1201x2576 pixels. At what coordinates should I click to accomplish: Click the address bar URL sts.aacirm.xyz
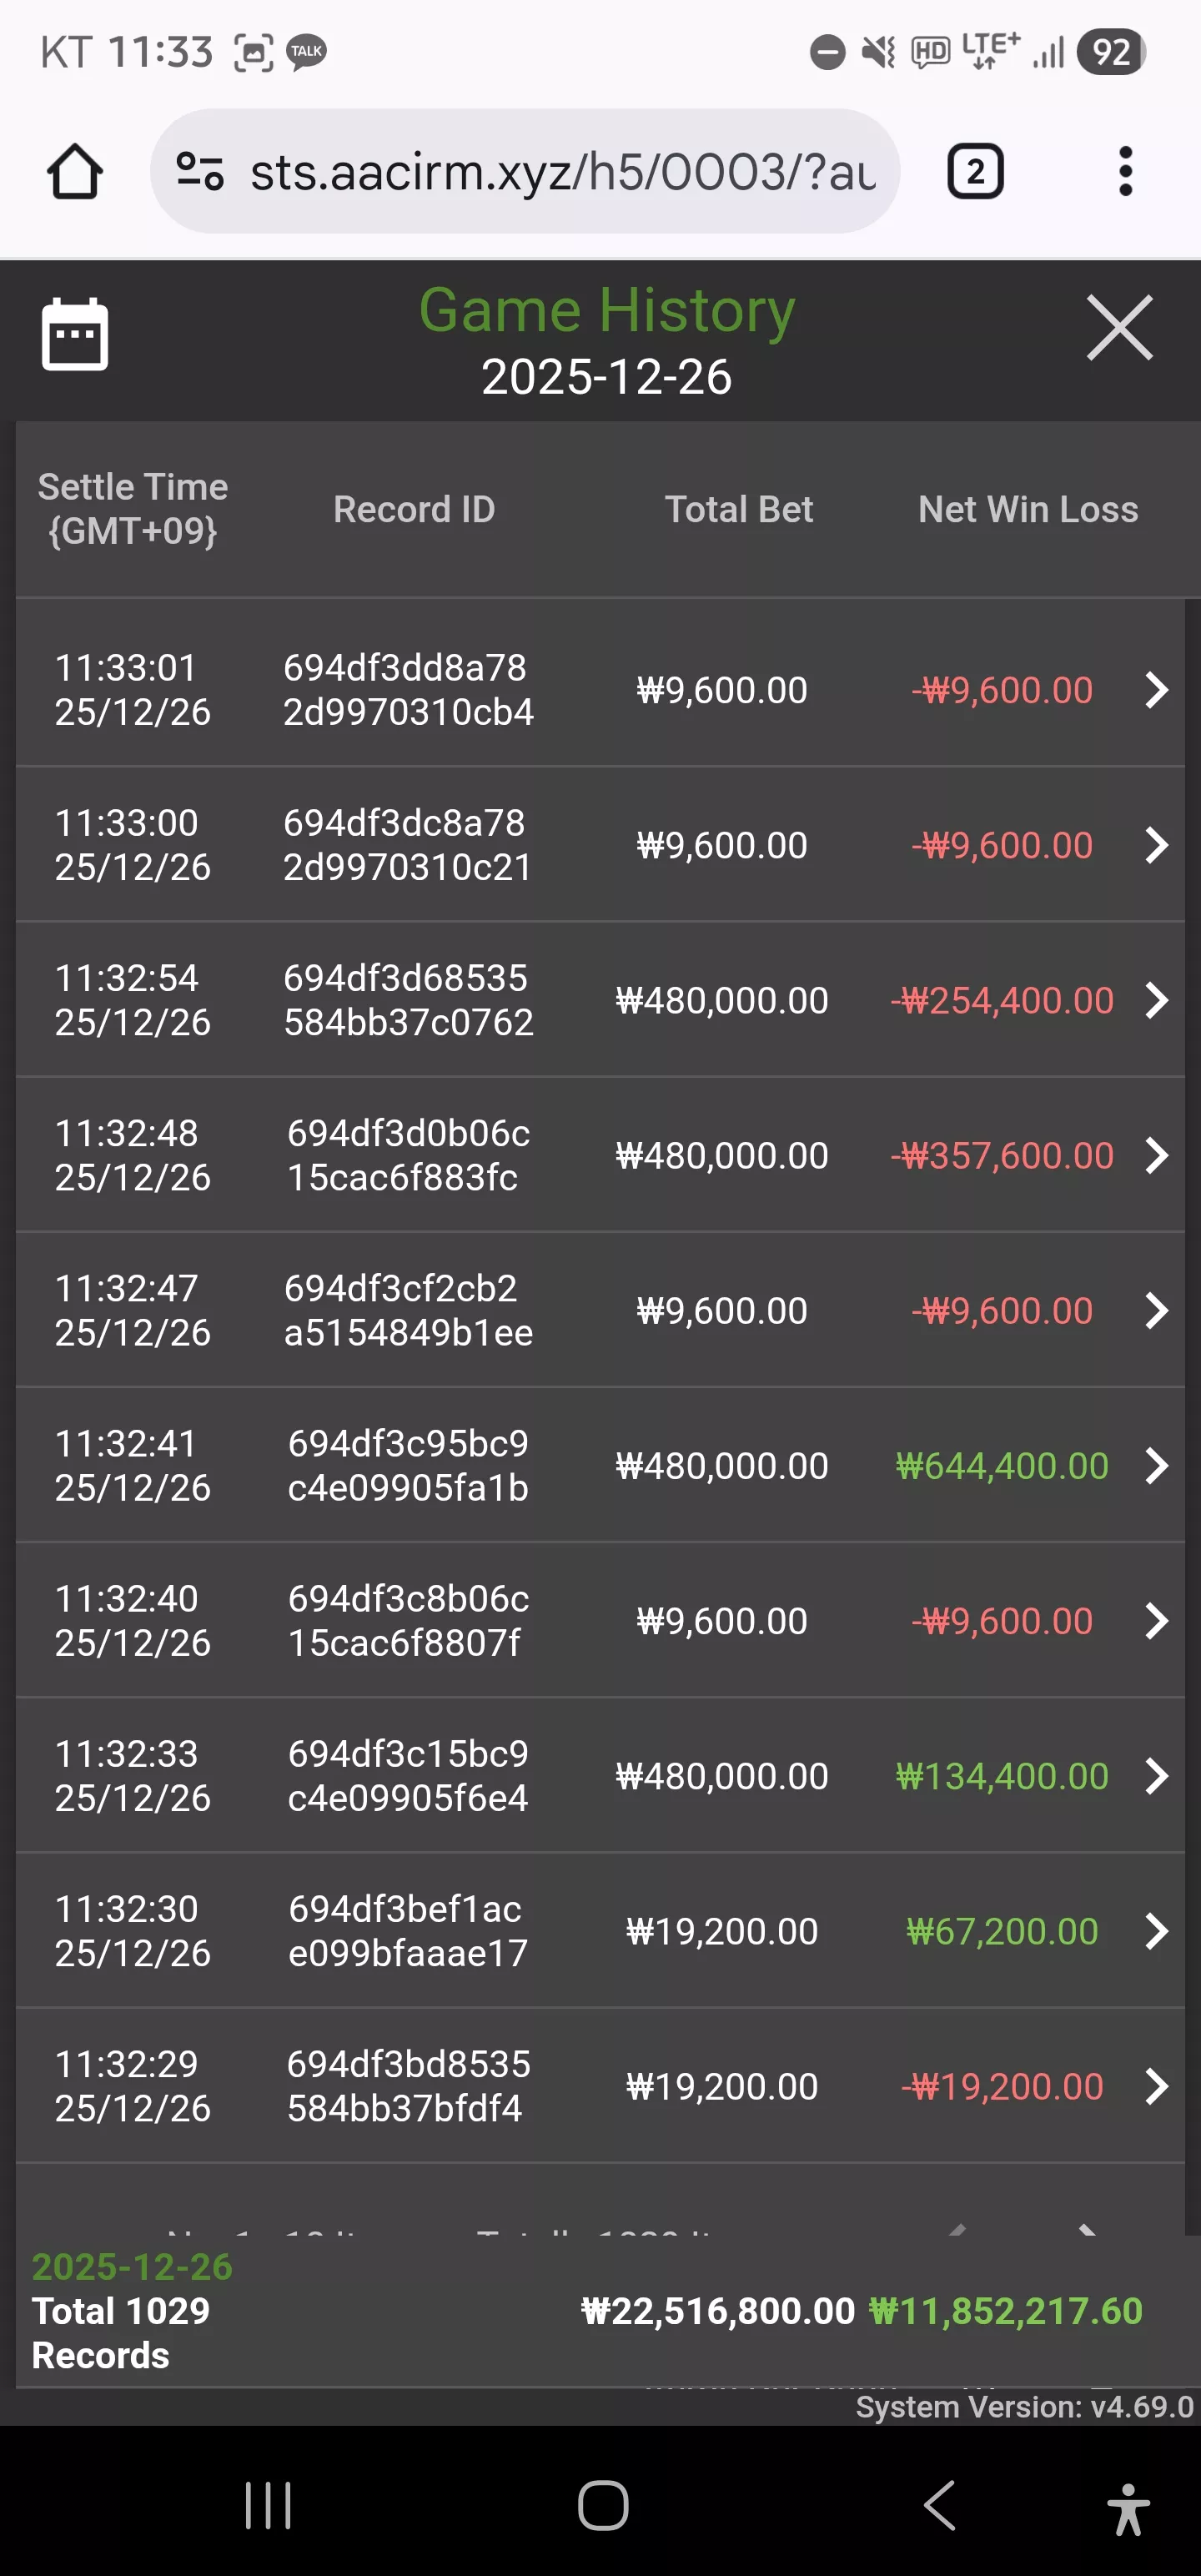pos(563,172)
